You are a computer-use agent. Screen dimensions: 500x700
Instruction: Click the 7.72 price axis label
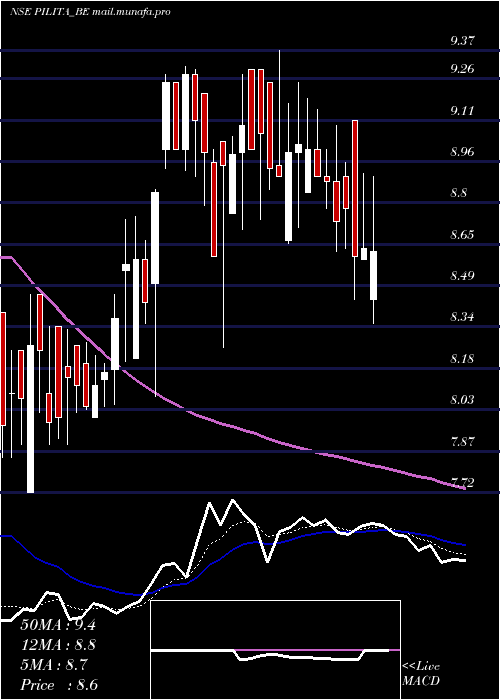[x=462, y=483]
